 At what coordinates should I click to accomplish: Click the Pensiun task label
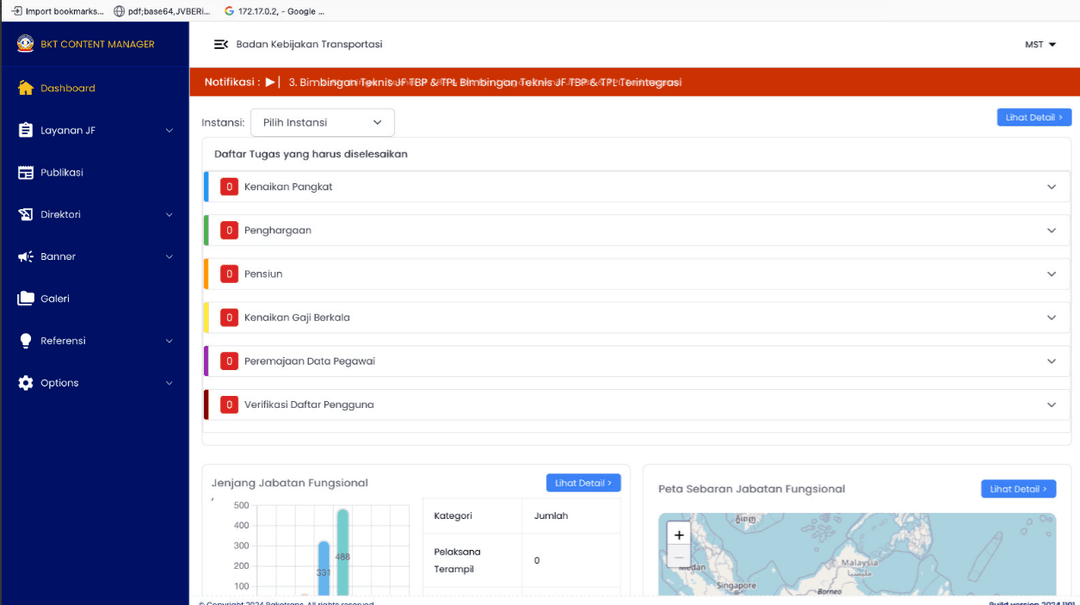click(x=263, y=274)
